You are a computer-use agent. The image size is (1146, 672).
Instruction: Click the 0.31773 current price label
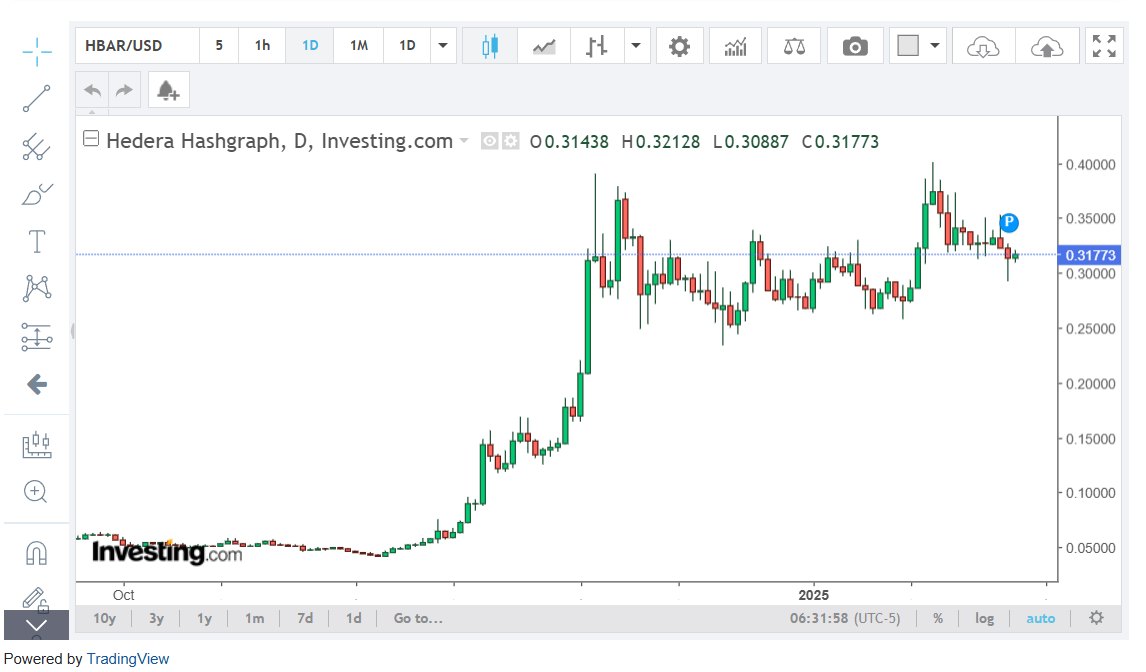(1090, 255)
